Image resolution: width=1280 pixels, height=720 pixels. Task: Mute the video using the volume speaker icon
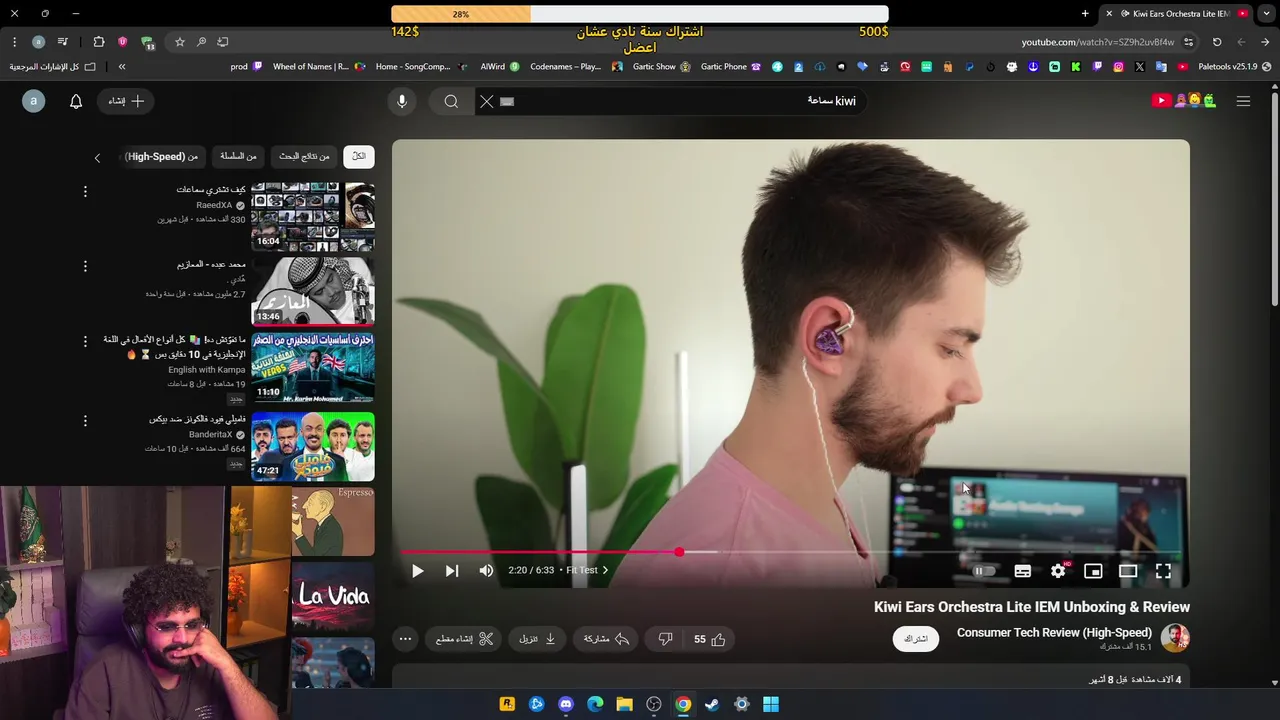pos(486,571)
